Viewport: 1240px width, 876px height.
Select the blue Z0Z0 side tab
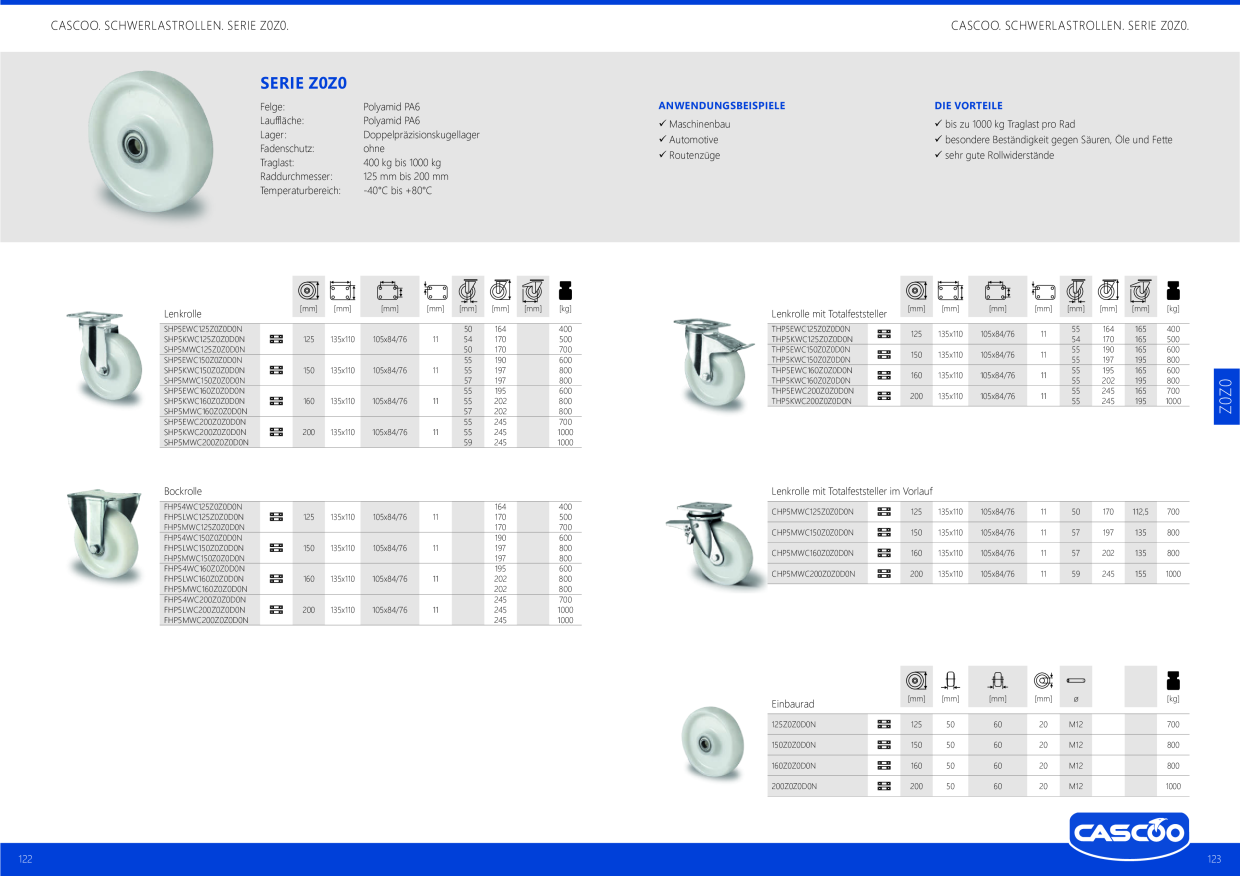click(x=1227, y=397)
